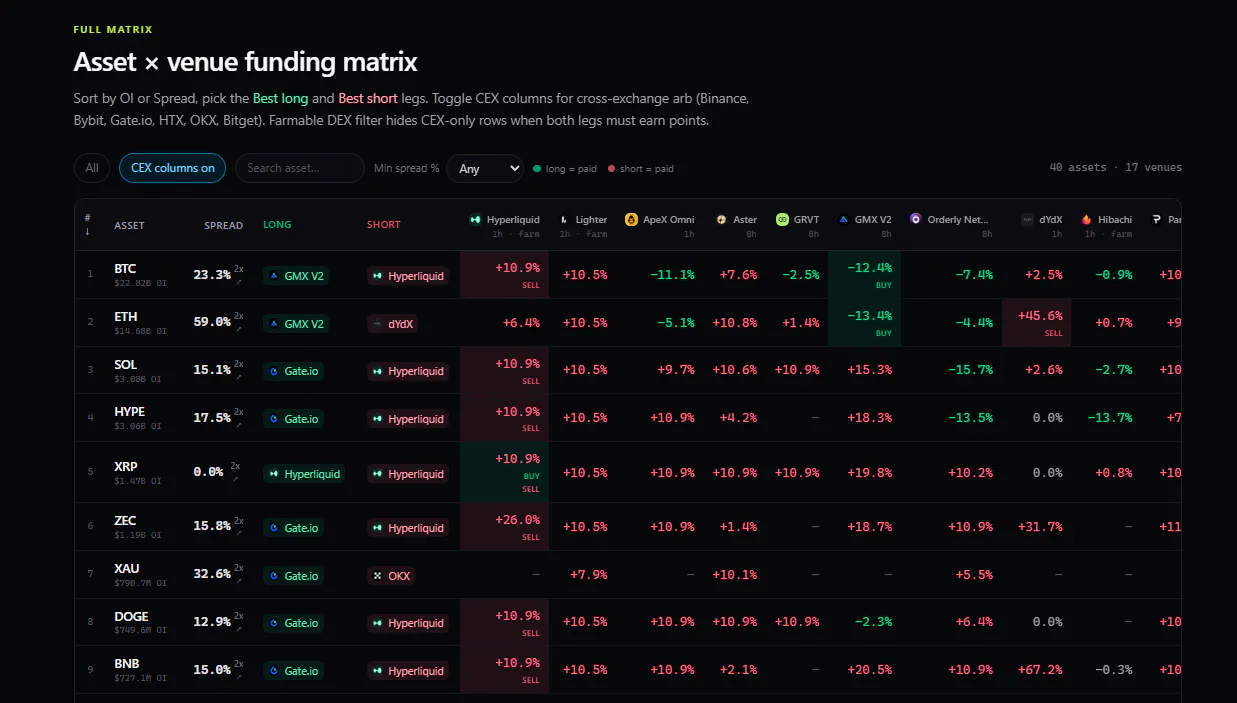The width and height of the screenshot is (1237, 703).
Task: Open the 2x leverage arrow in BNB row
Action: [x=238, y=677]
